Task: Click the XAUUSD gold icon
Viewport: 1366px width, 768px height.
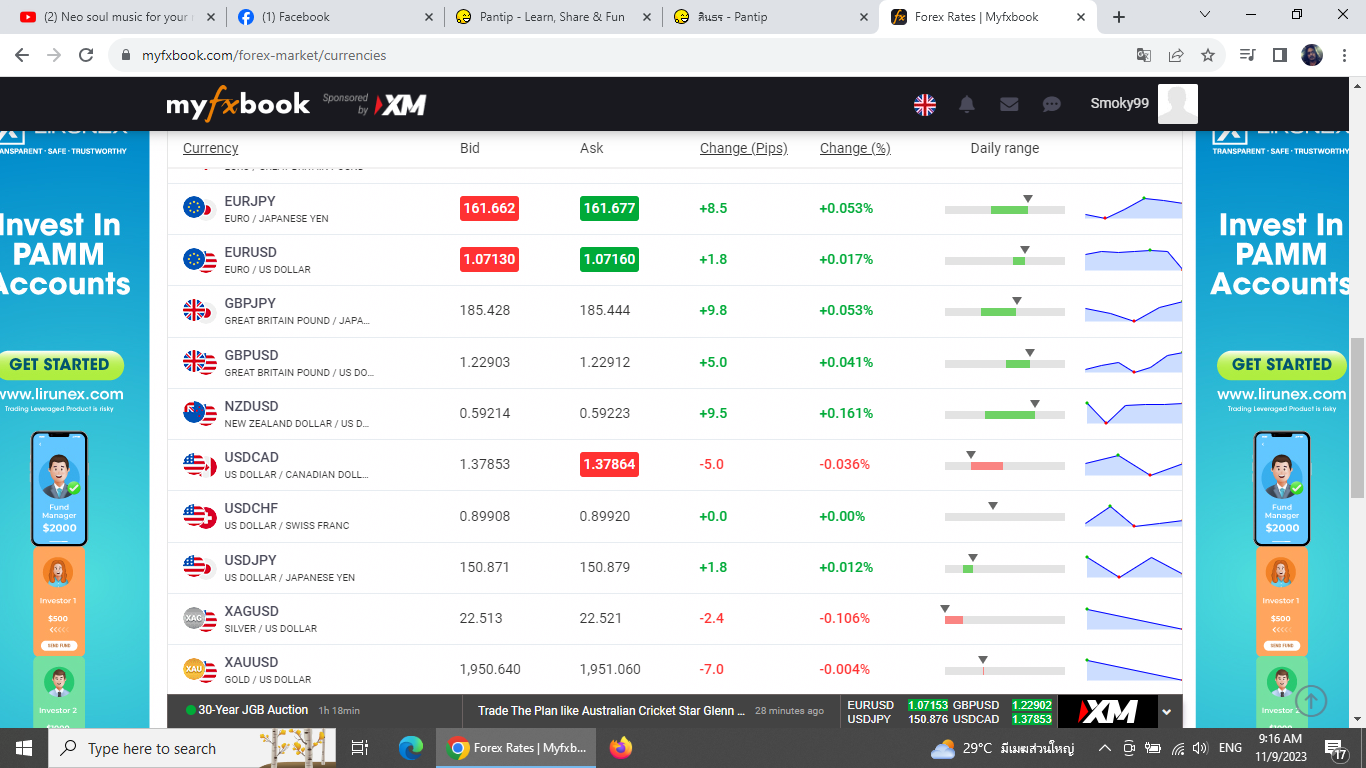Action: click(x=198, y=669)
